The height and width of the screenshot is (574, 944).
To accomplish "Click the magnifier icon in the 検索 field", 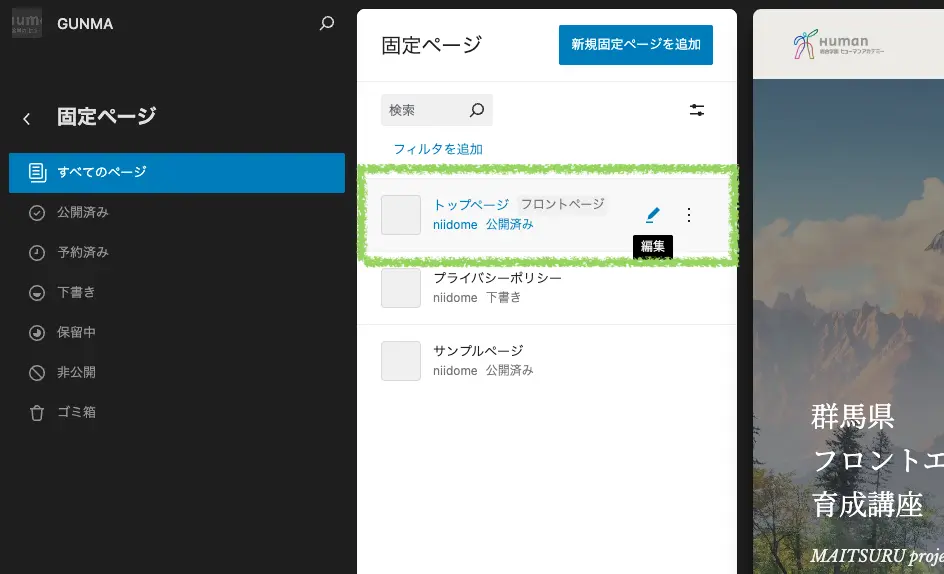I will [x=477, y=110].
